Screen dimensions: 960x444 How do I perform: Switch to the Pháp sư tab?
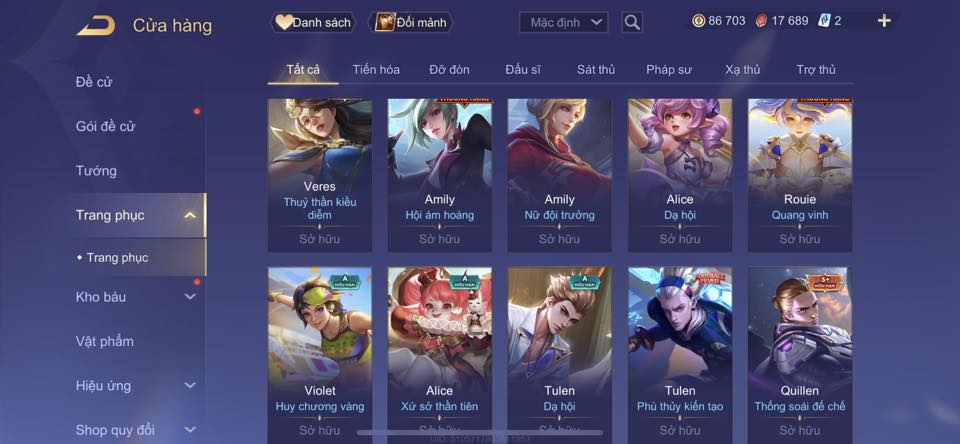tap(669, 70)
